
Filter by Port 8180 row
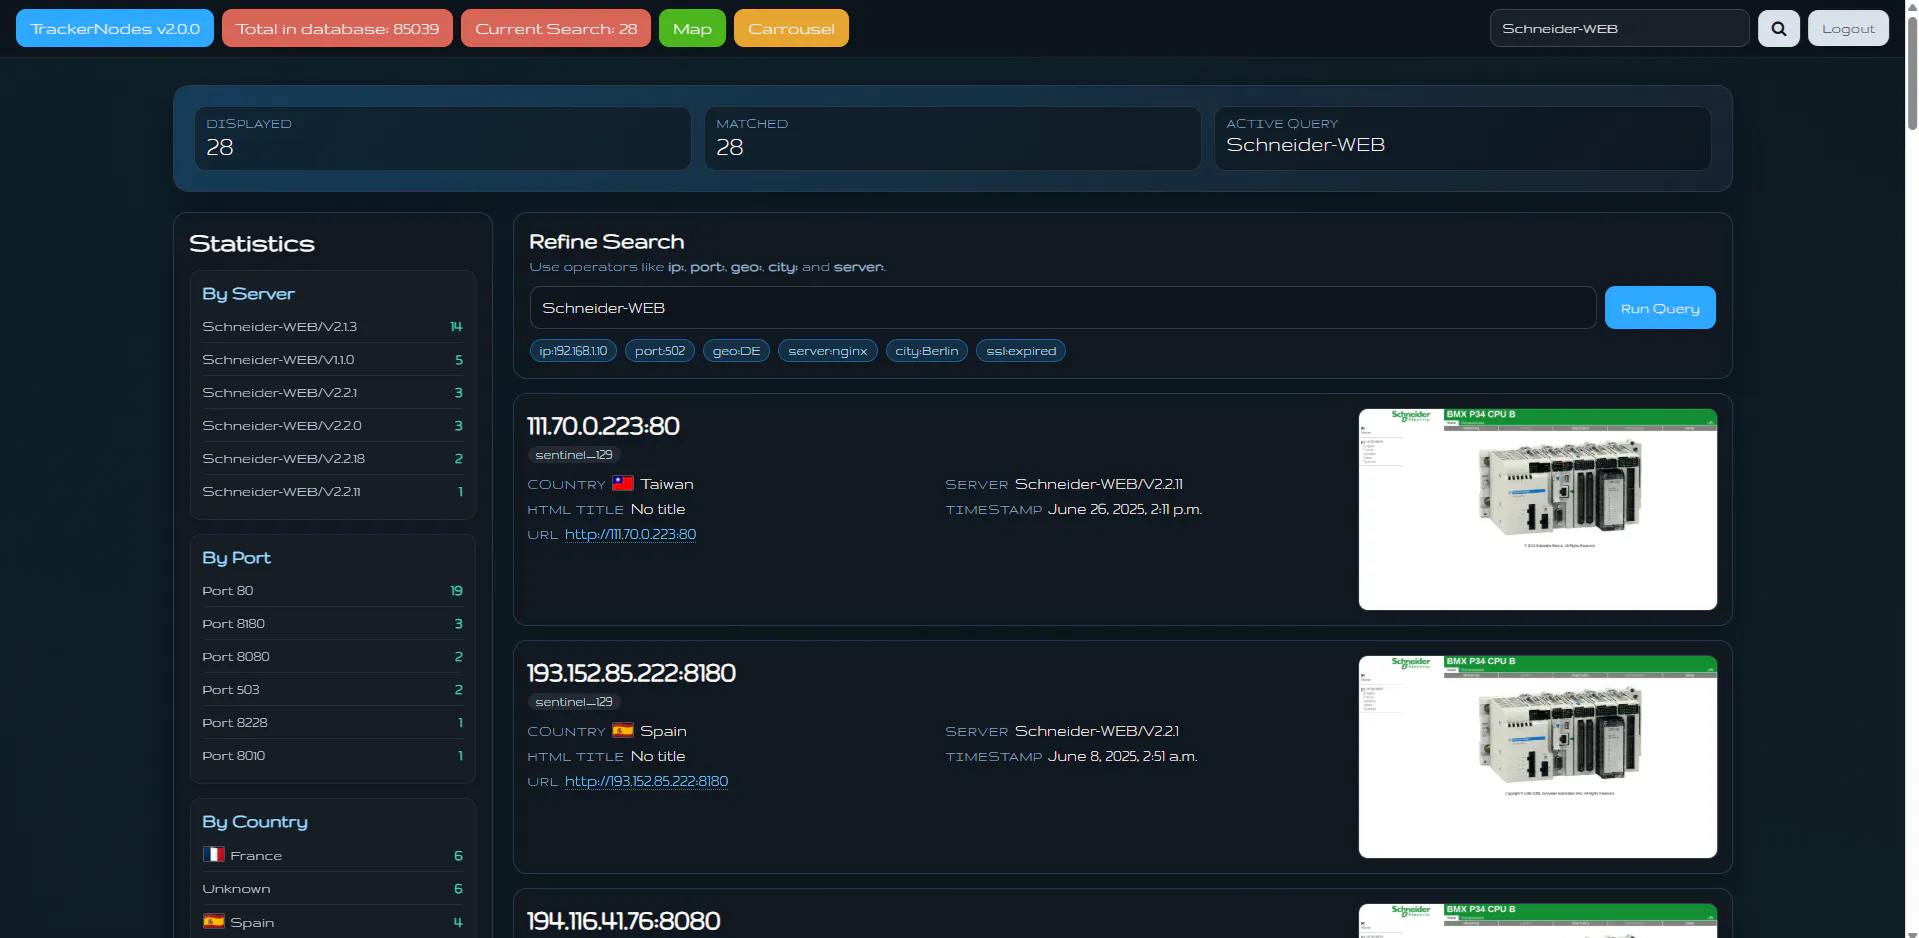[x=332, y=624]
